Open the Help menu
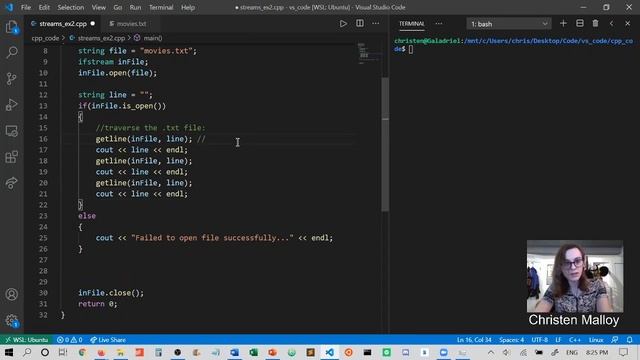Image resolution: width=640 pixels, height=360 pixels. (x=188, y=7)
